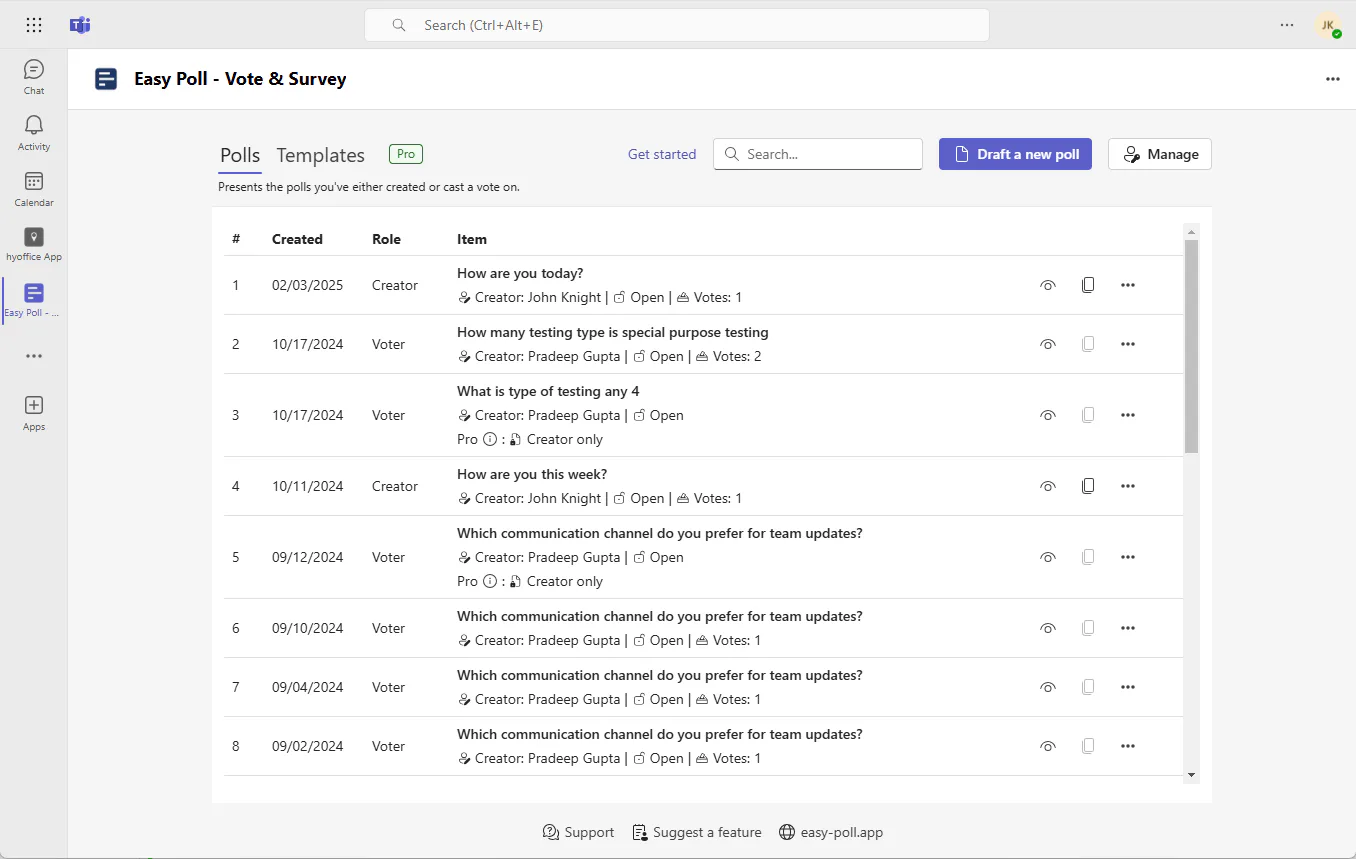Click the eye icon for poll number 8
The image size is (1356, 859).
(x=1048, y=746)
